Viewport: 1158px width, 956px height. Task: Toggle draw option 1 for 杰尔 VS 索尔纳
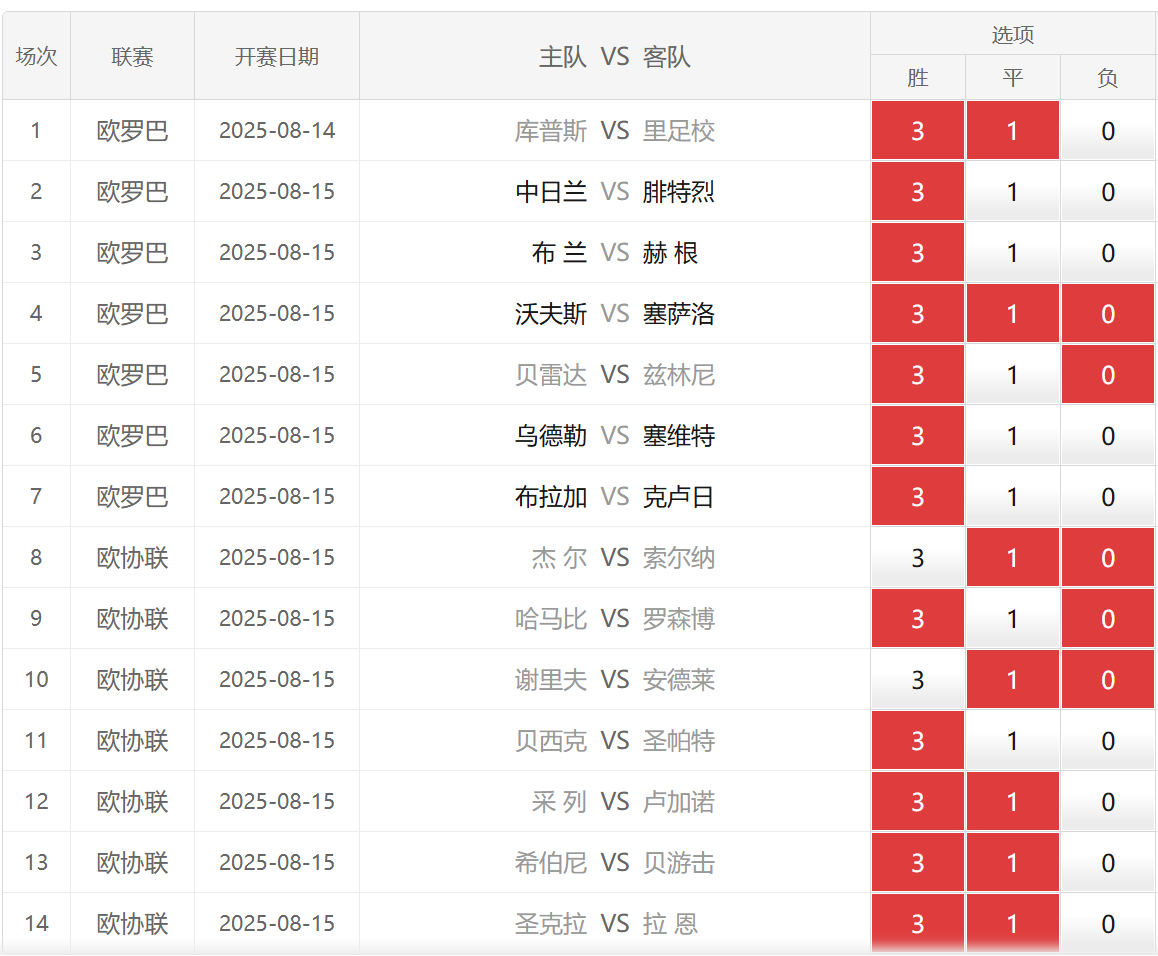[1013, 558]
